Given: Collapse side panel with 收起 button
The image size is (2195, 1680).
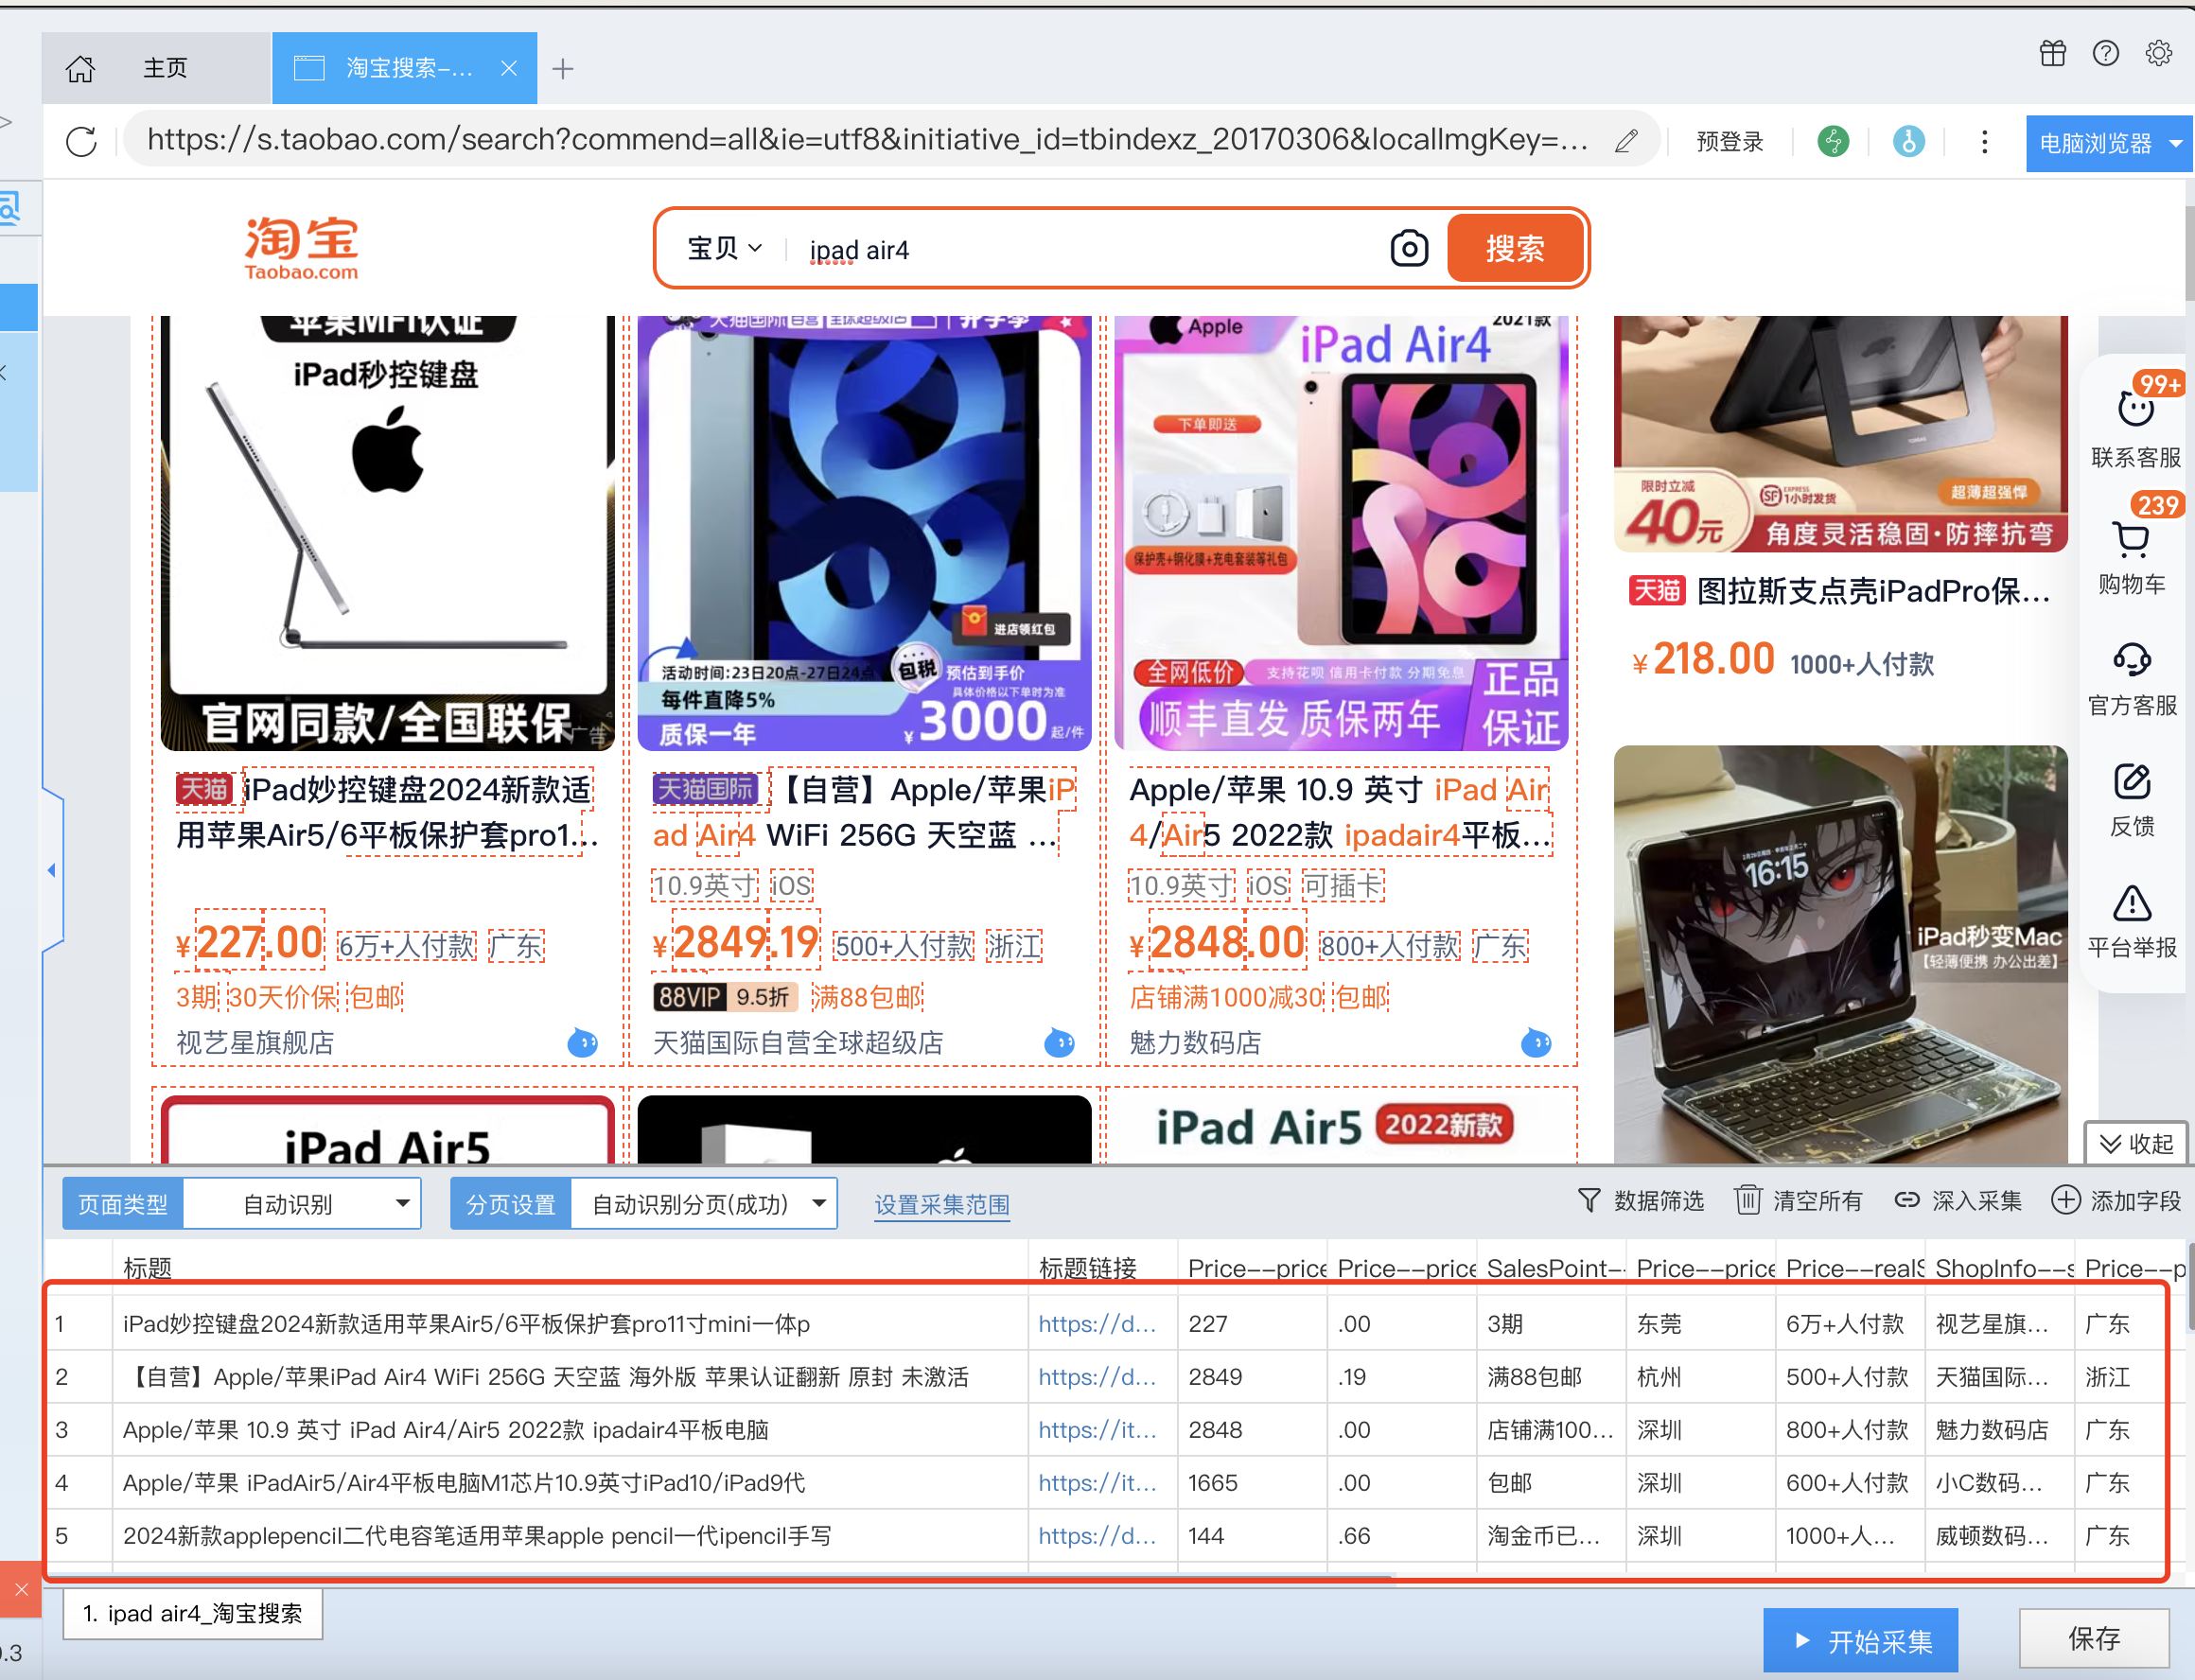Looking at the screenshot, I should point(2136,1143).
